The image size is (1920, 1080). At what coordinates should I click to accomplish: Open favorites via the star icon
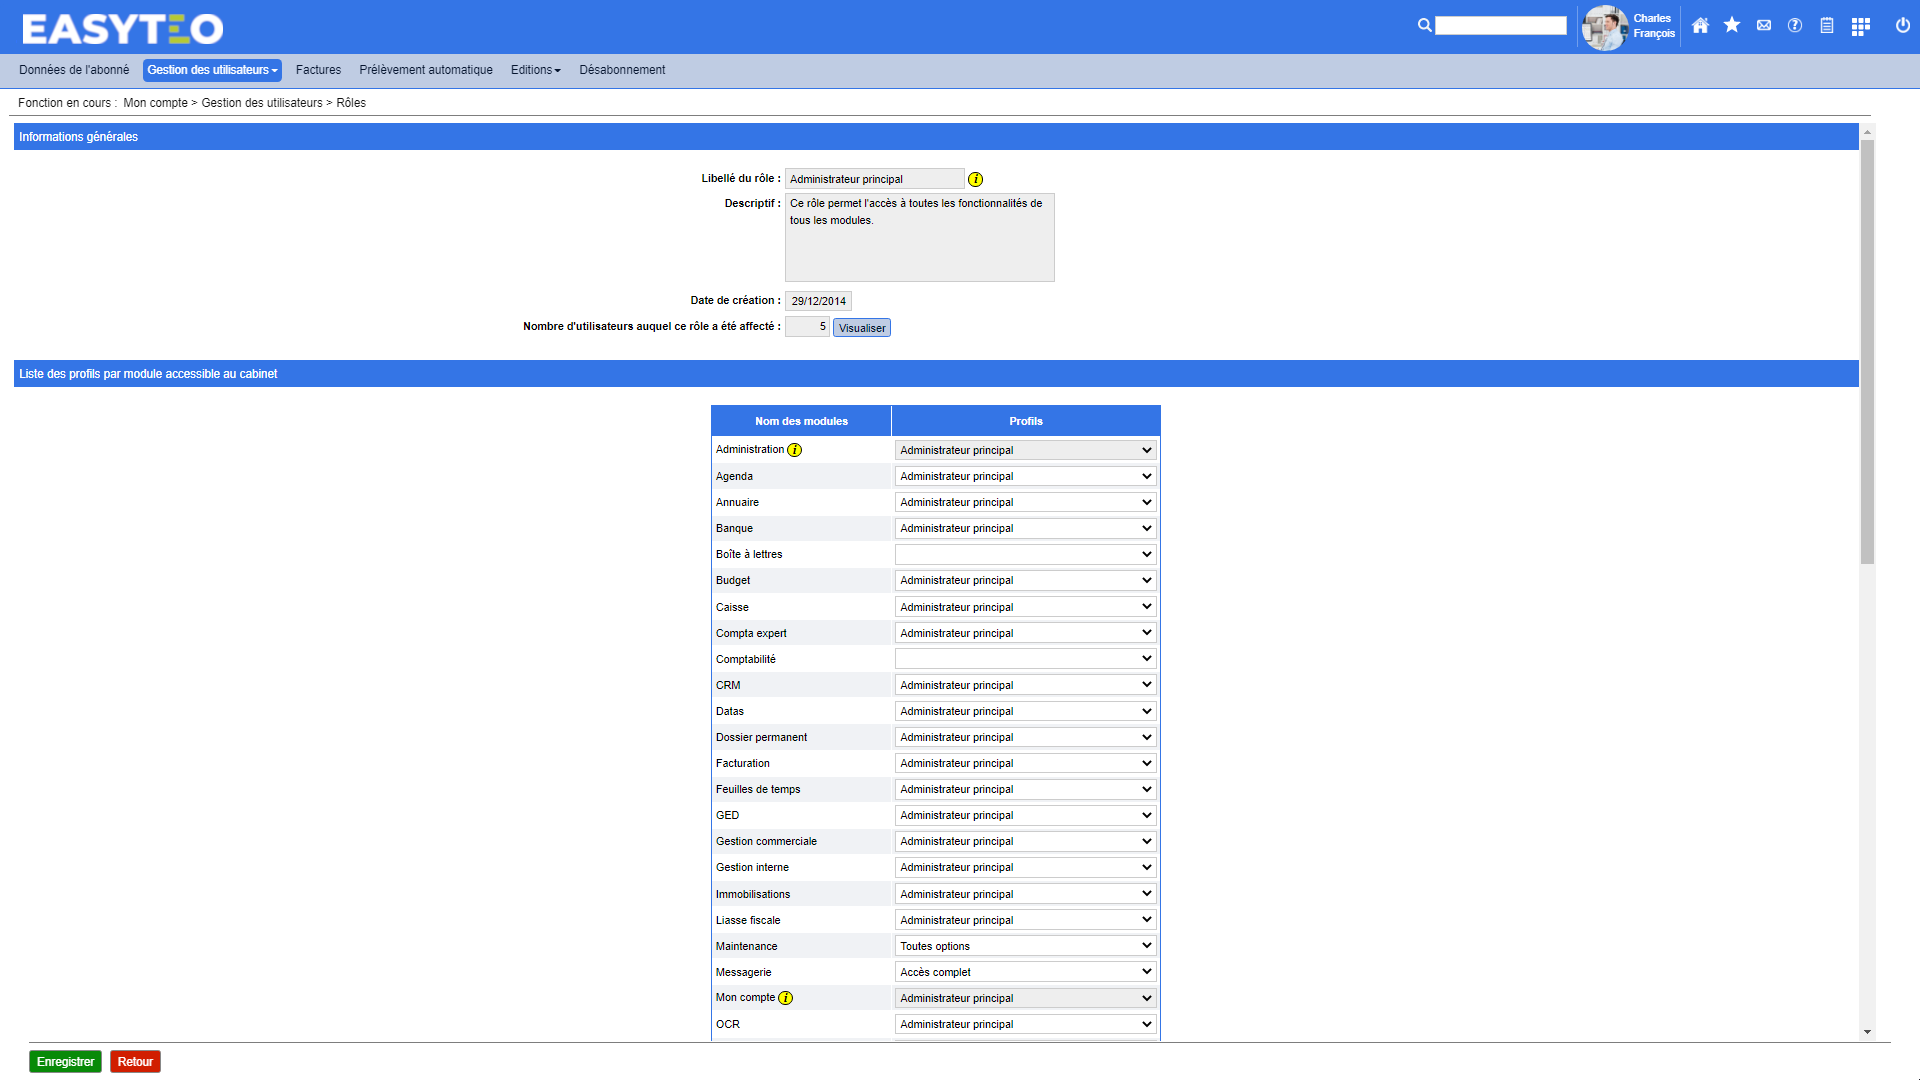tap(1732, 26)
